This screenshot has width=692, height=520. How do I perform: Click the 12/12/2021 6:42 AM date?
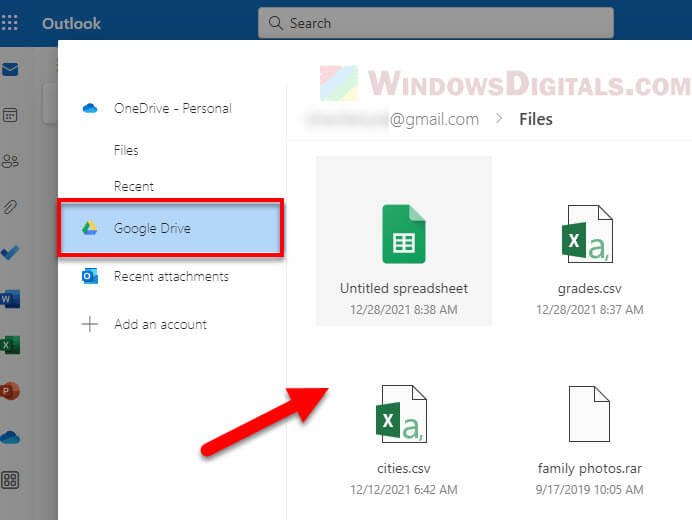[x=404, y=490]
